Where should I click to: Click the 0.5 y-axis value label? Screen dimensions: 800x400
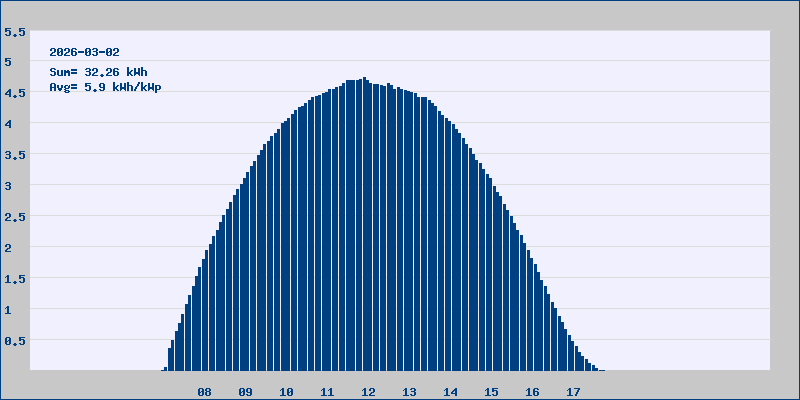coord(15,341)
